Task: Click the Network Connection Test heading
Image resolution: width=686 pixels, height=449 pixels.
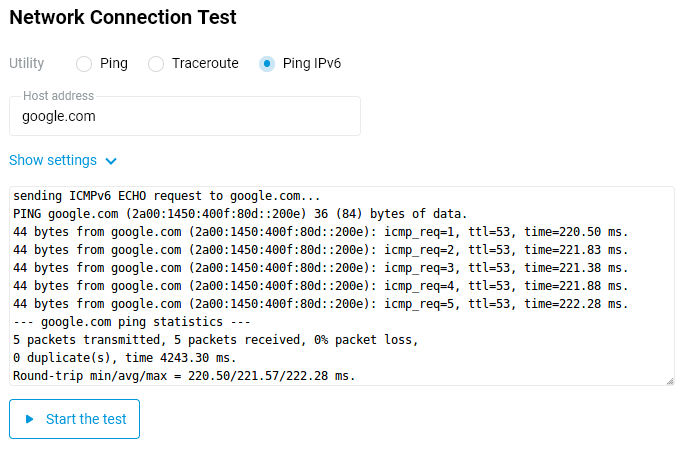Action: tap(123, 16)
